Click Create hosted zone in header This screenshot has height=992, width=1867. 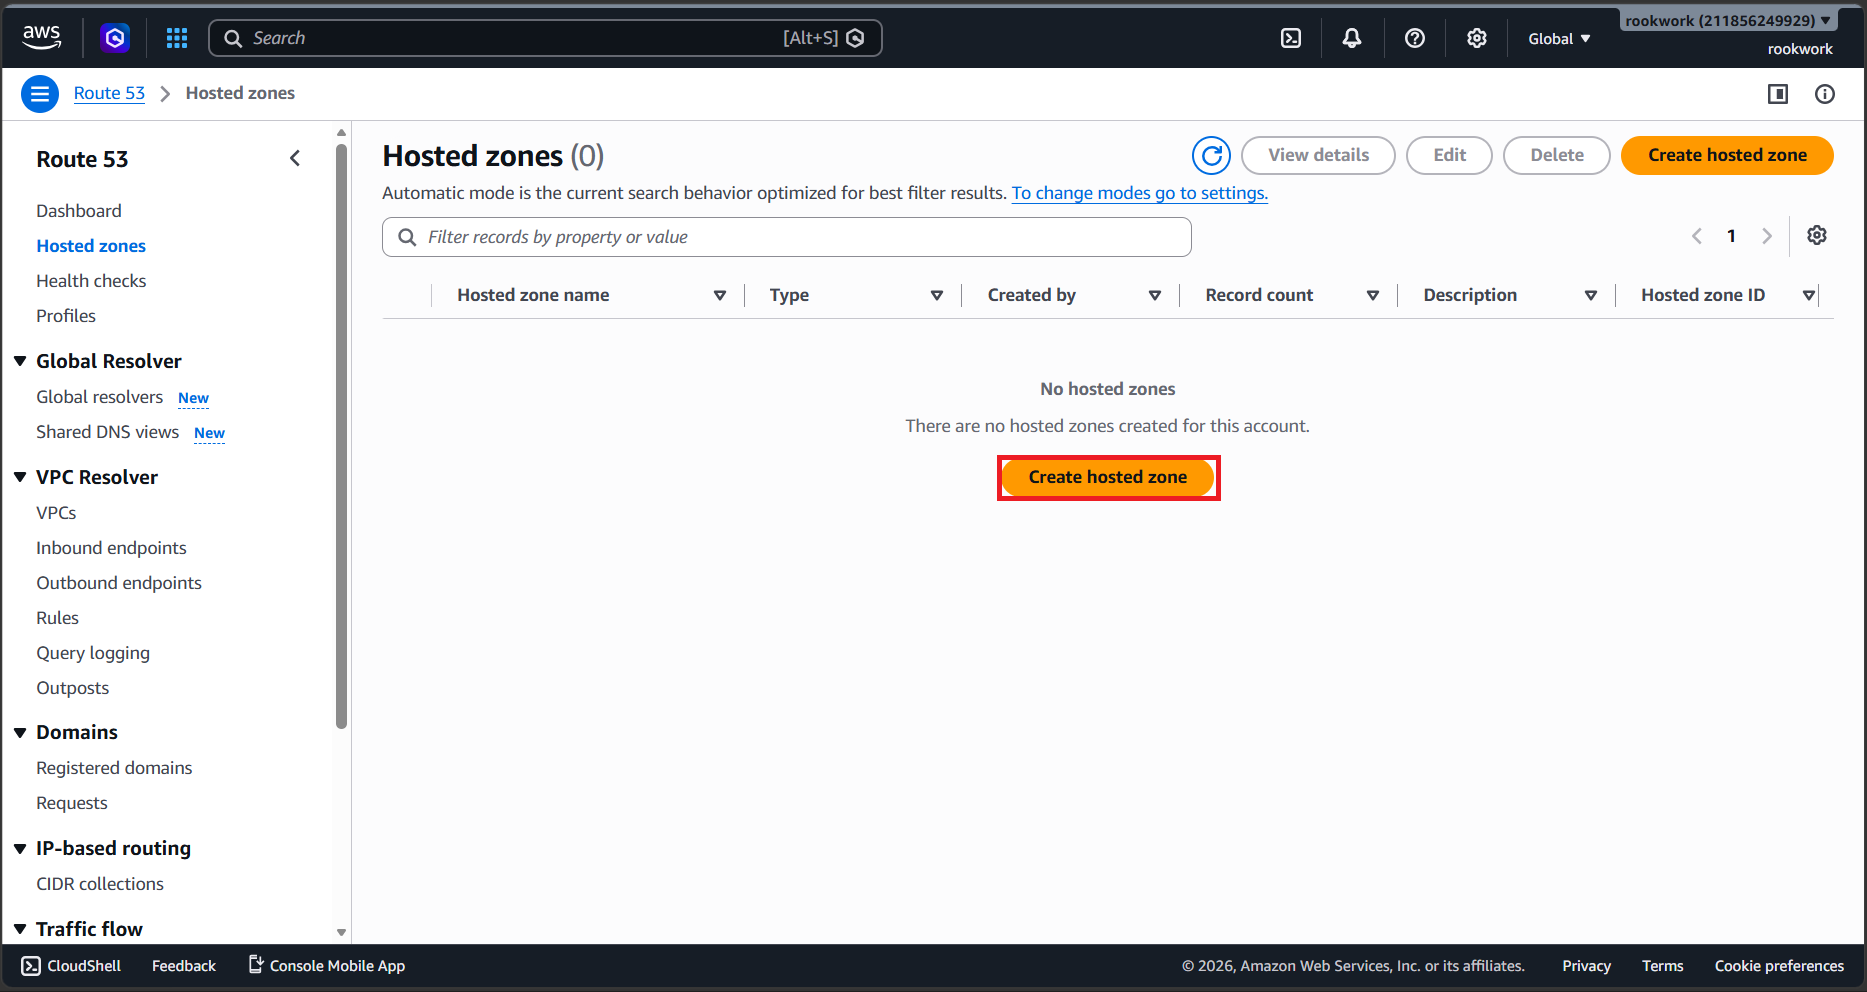click(1727, 155)
